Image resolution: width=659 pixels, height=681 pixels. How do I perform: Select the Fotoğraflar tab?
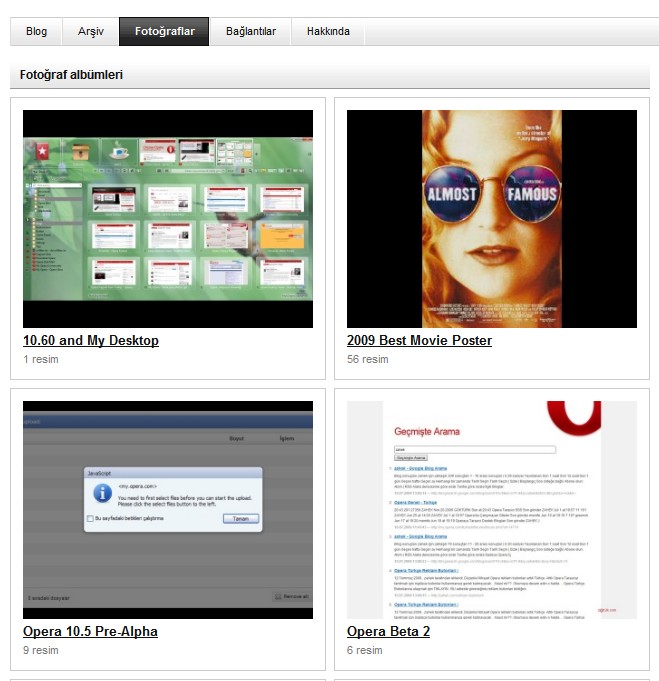coord(164,31)
